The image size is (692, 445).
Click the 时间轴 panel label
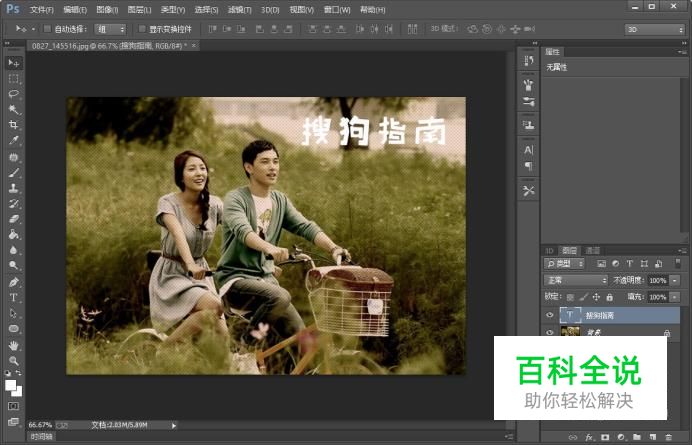[x=42, y=437]
